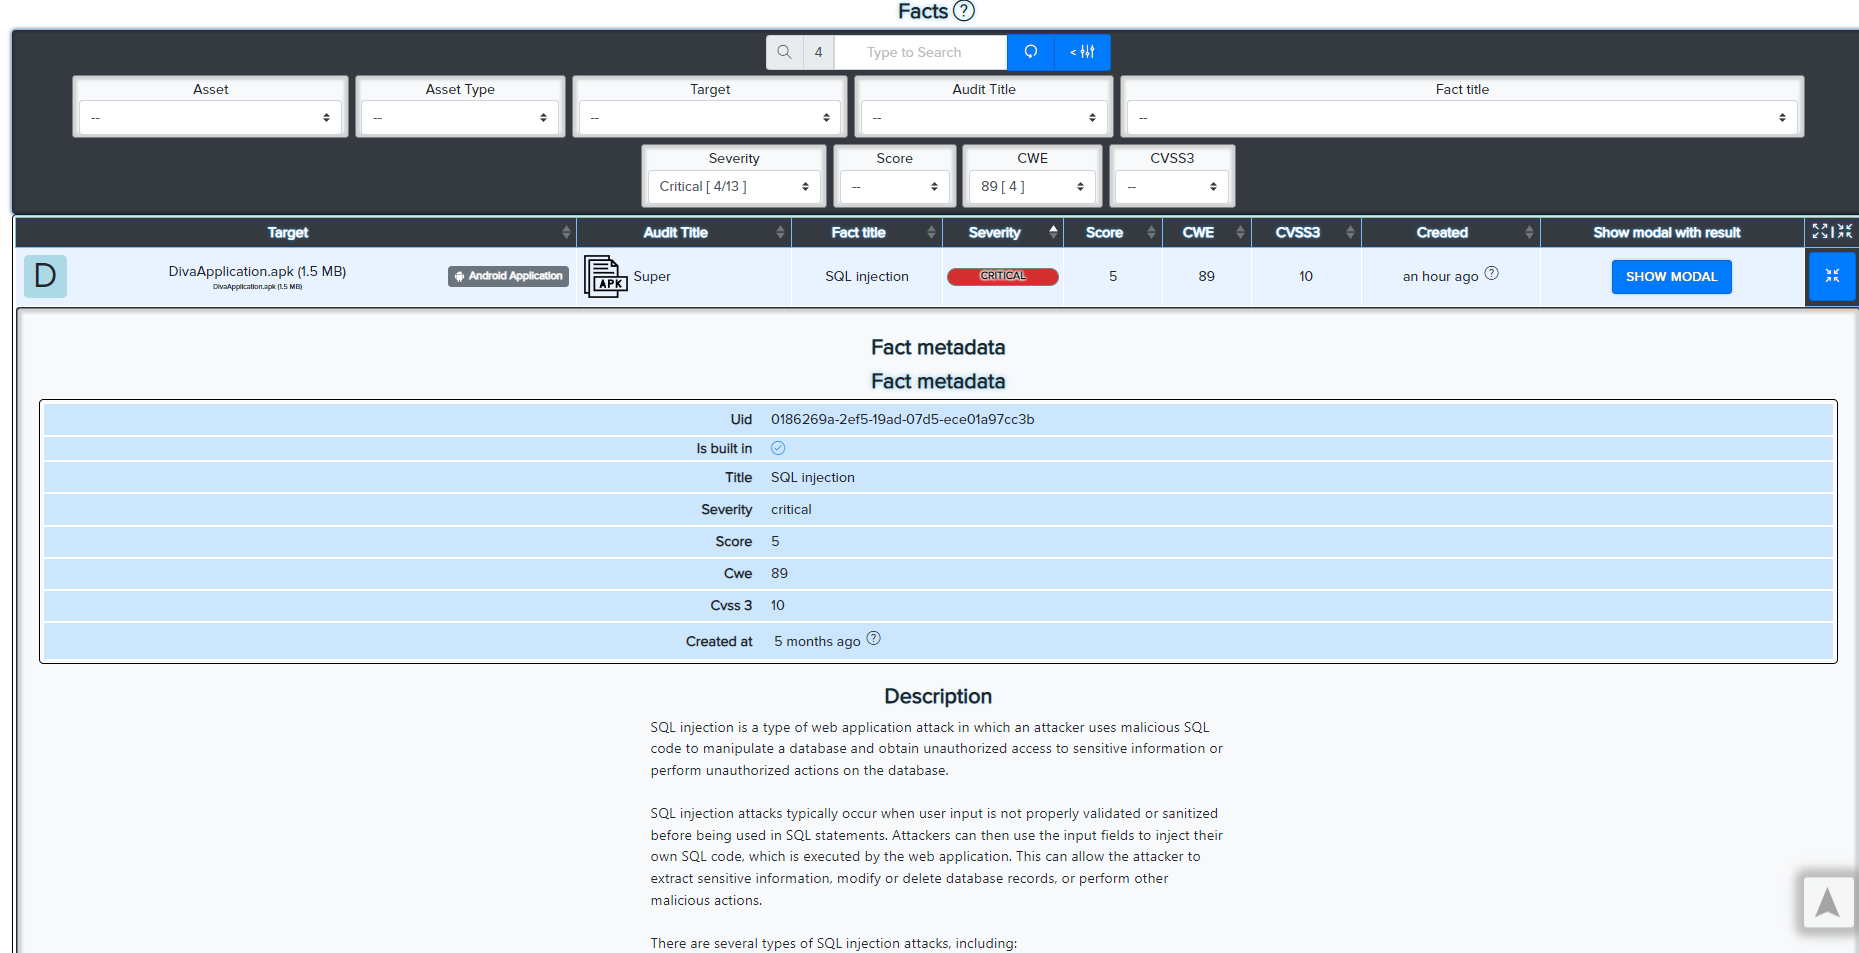Viewport: 1859px width, 953px height.
Task: Click the 'SQL injection' fact title cell
Action: pyautogui.click(x=867, y=277)
